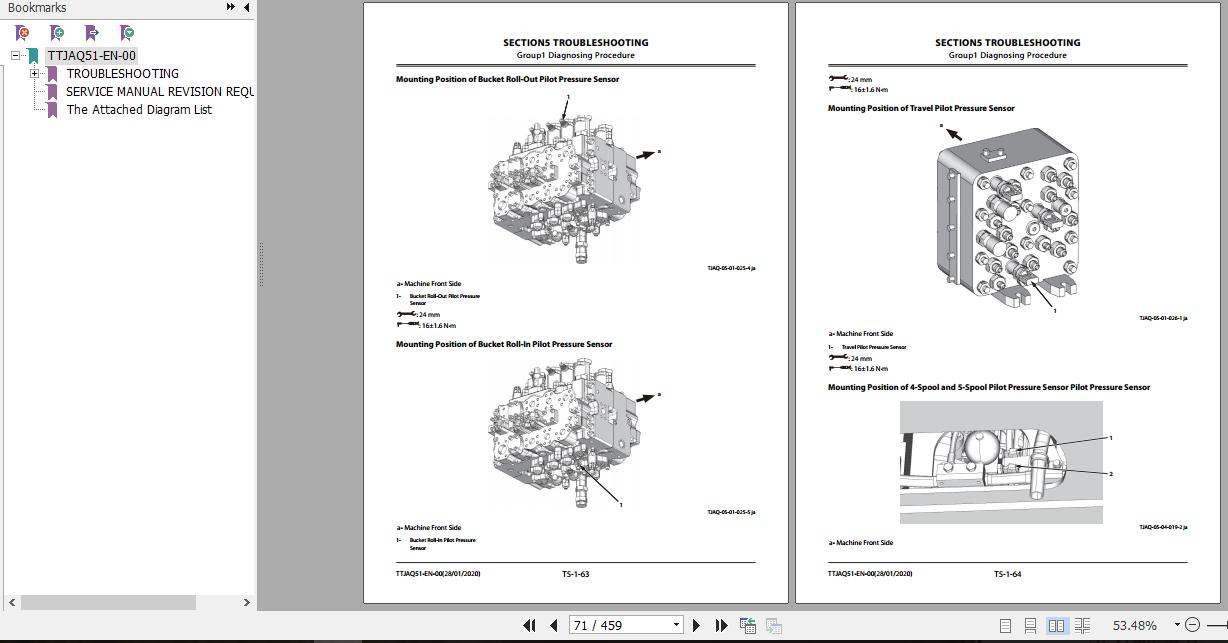Viewport: 1228px width, 643px height.
Task: Click the right arrow of bookmarks horizontal scrollbar
Action: tap(247, 603)
